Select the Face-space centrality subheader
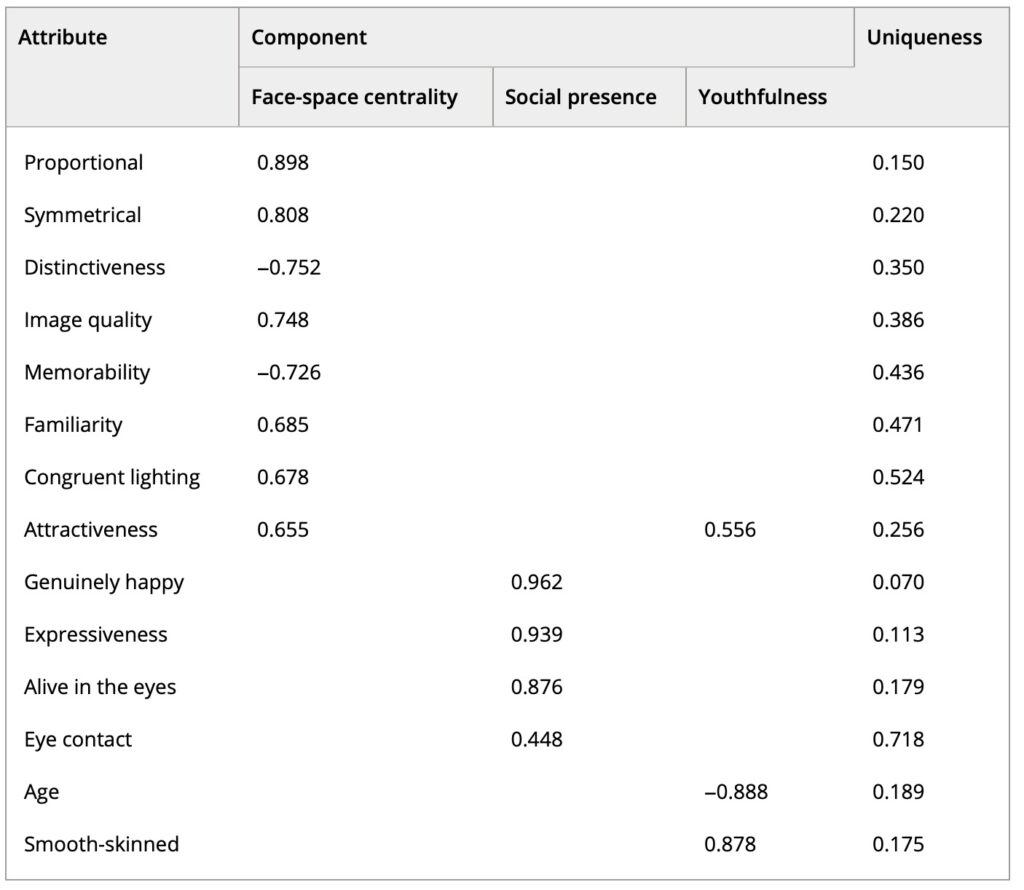The width and height of the screenshot is (1024, 890). (x=354, y=97)
